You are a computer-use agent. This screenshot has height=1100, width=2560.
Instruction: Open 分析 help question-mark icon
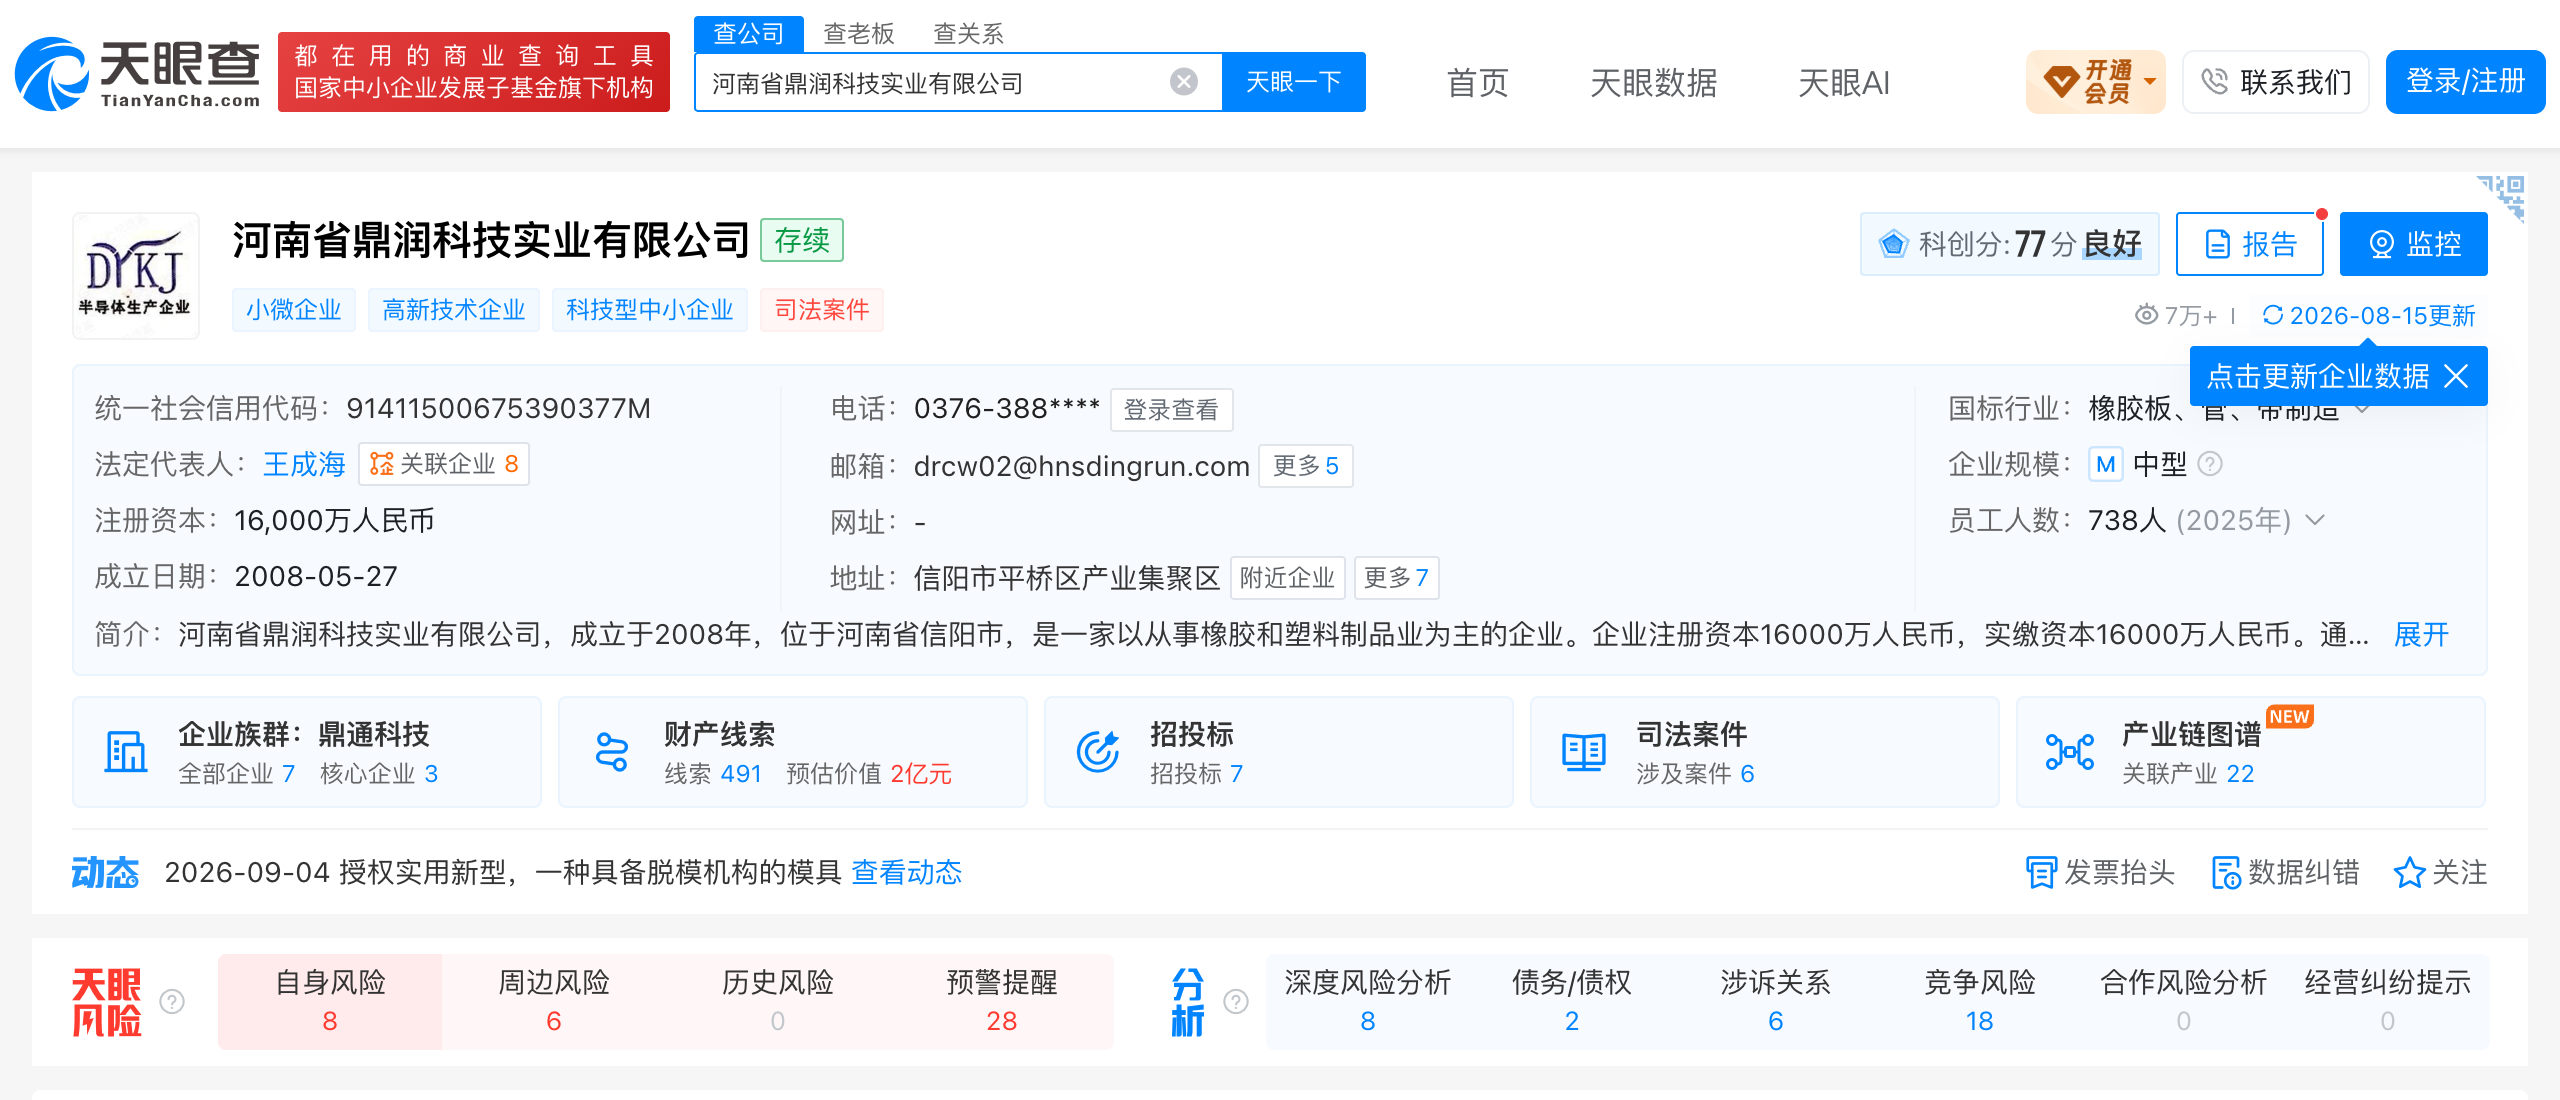tap(1236, 1001)
